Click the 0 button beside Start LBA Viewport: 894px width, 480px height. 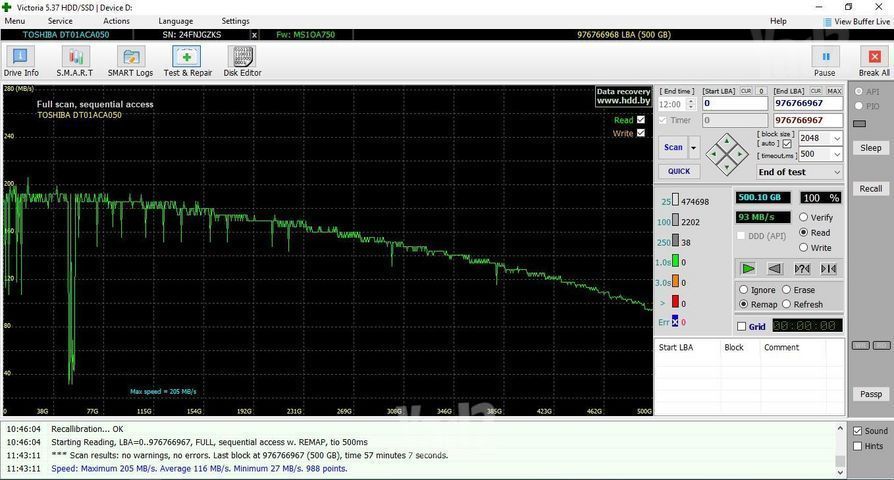click(761, 91)
